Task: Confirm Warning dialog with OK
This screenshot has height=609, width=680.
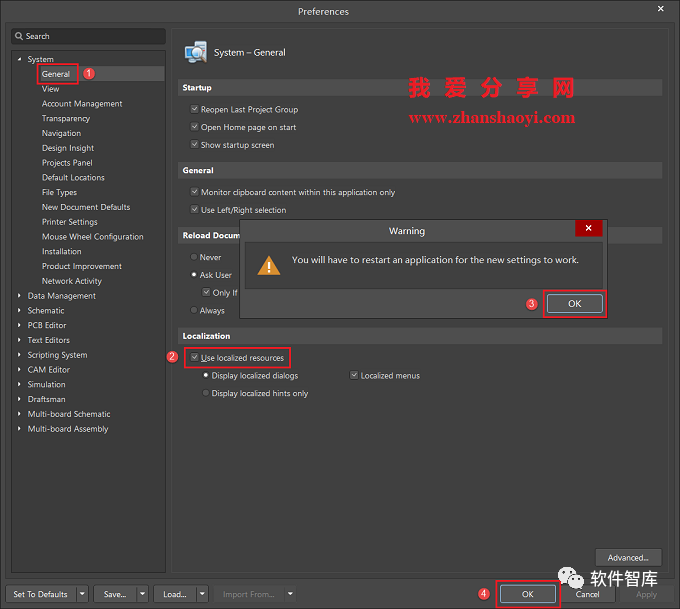Action: click(575, 304)
